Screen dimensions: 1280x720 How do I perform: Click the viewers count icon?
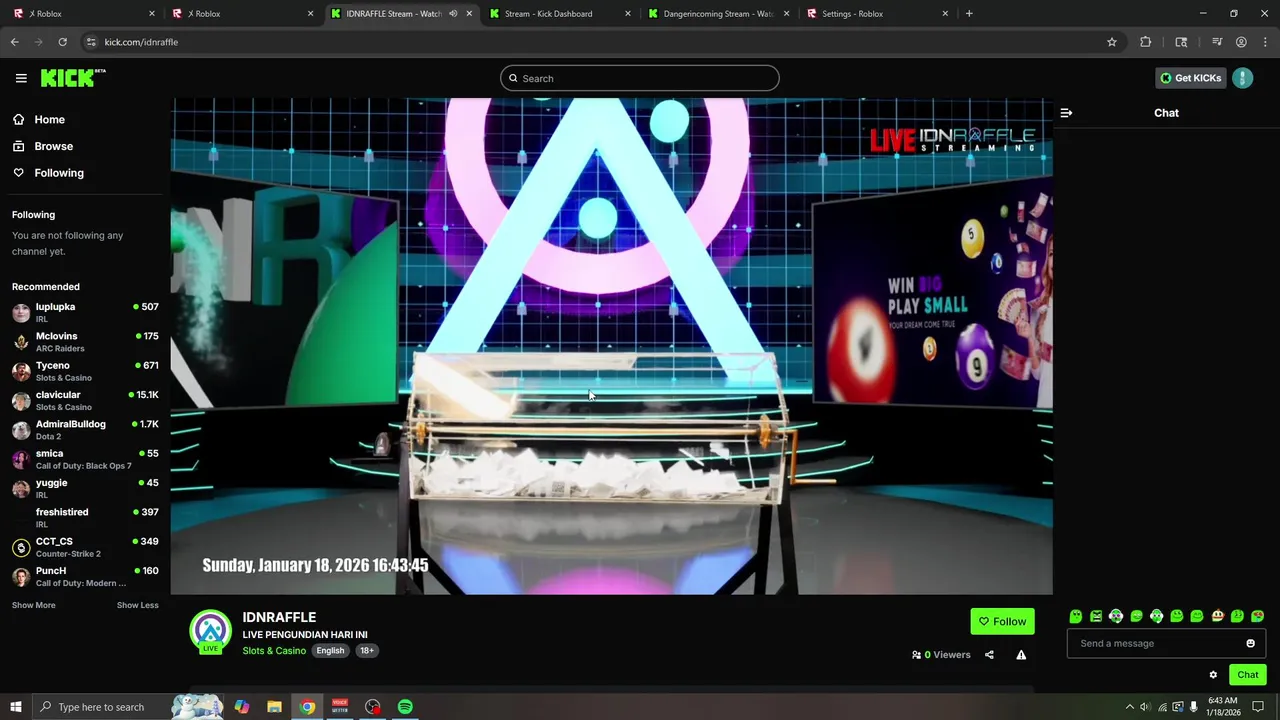[916, 655]
